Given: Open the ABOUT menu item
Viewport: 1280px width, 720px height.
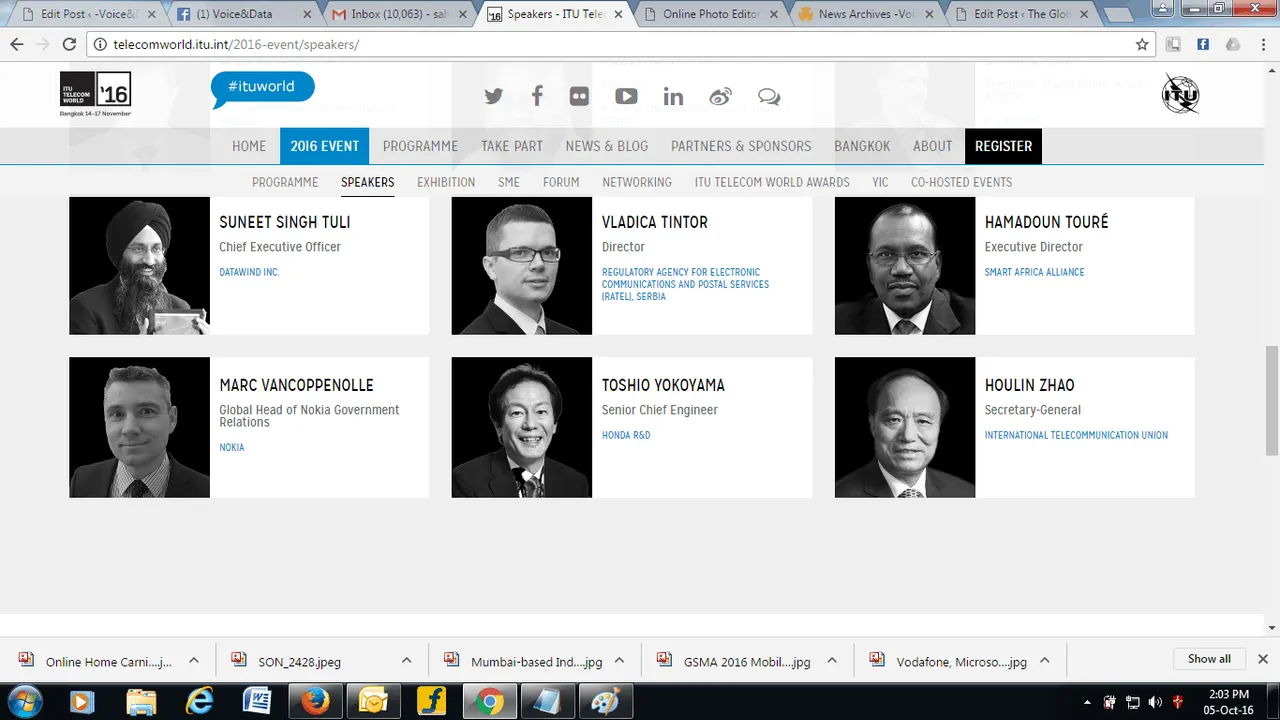Looking at the screenshot, I should pos(932,146).
